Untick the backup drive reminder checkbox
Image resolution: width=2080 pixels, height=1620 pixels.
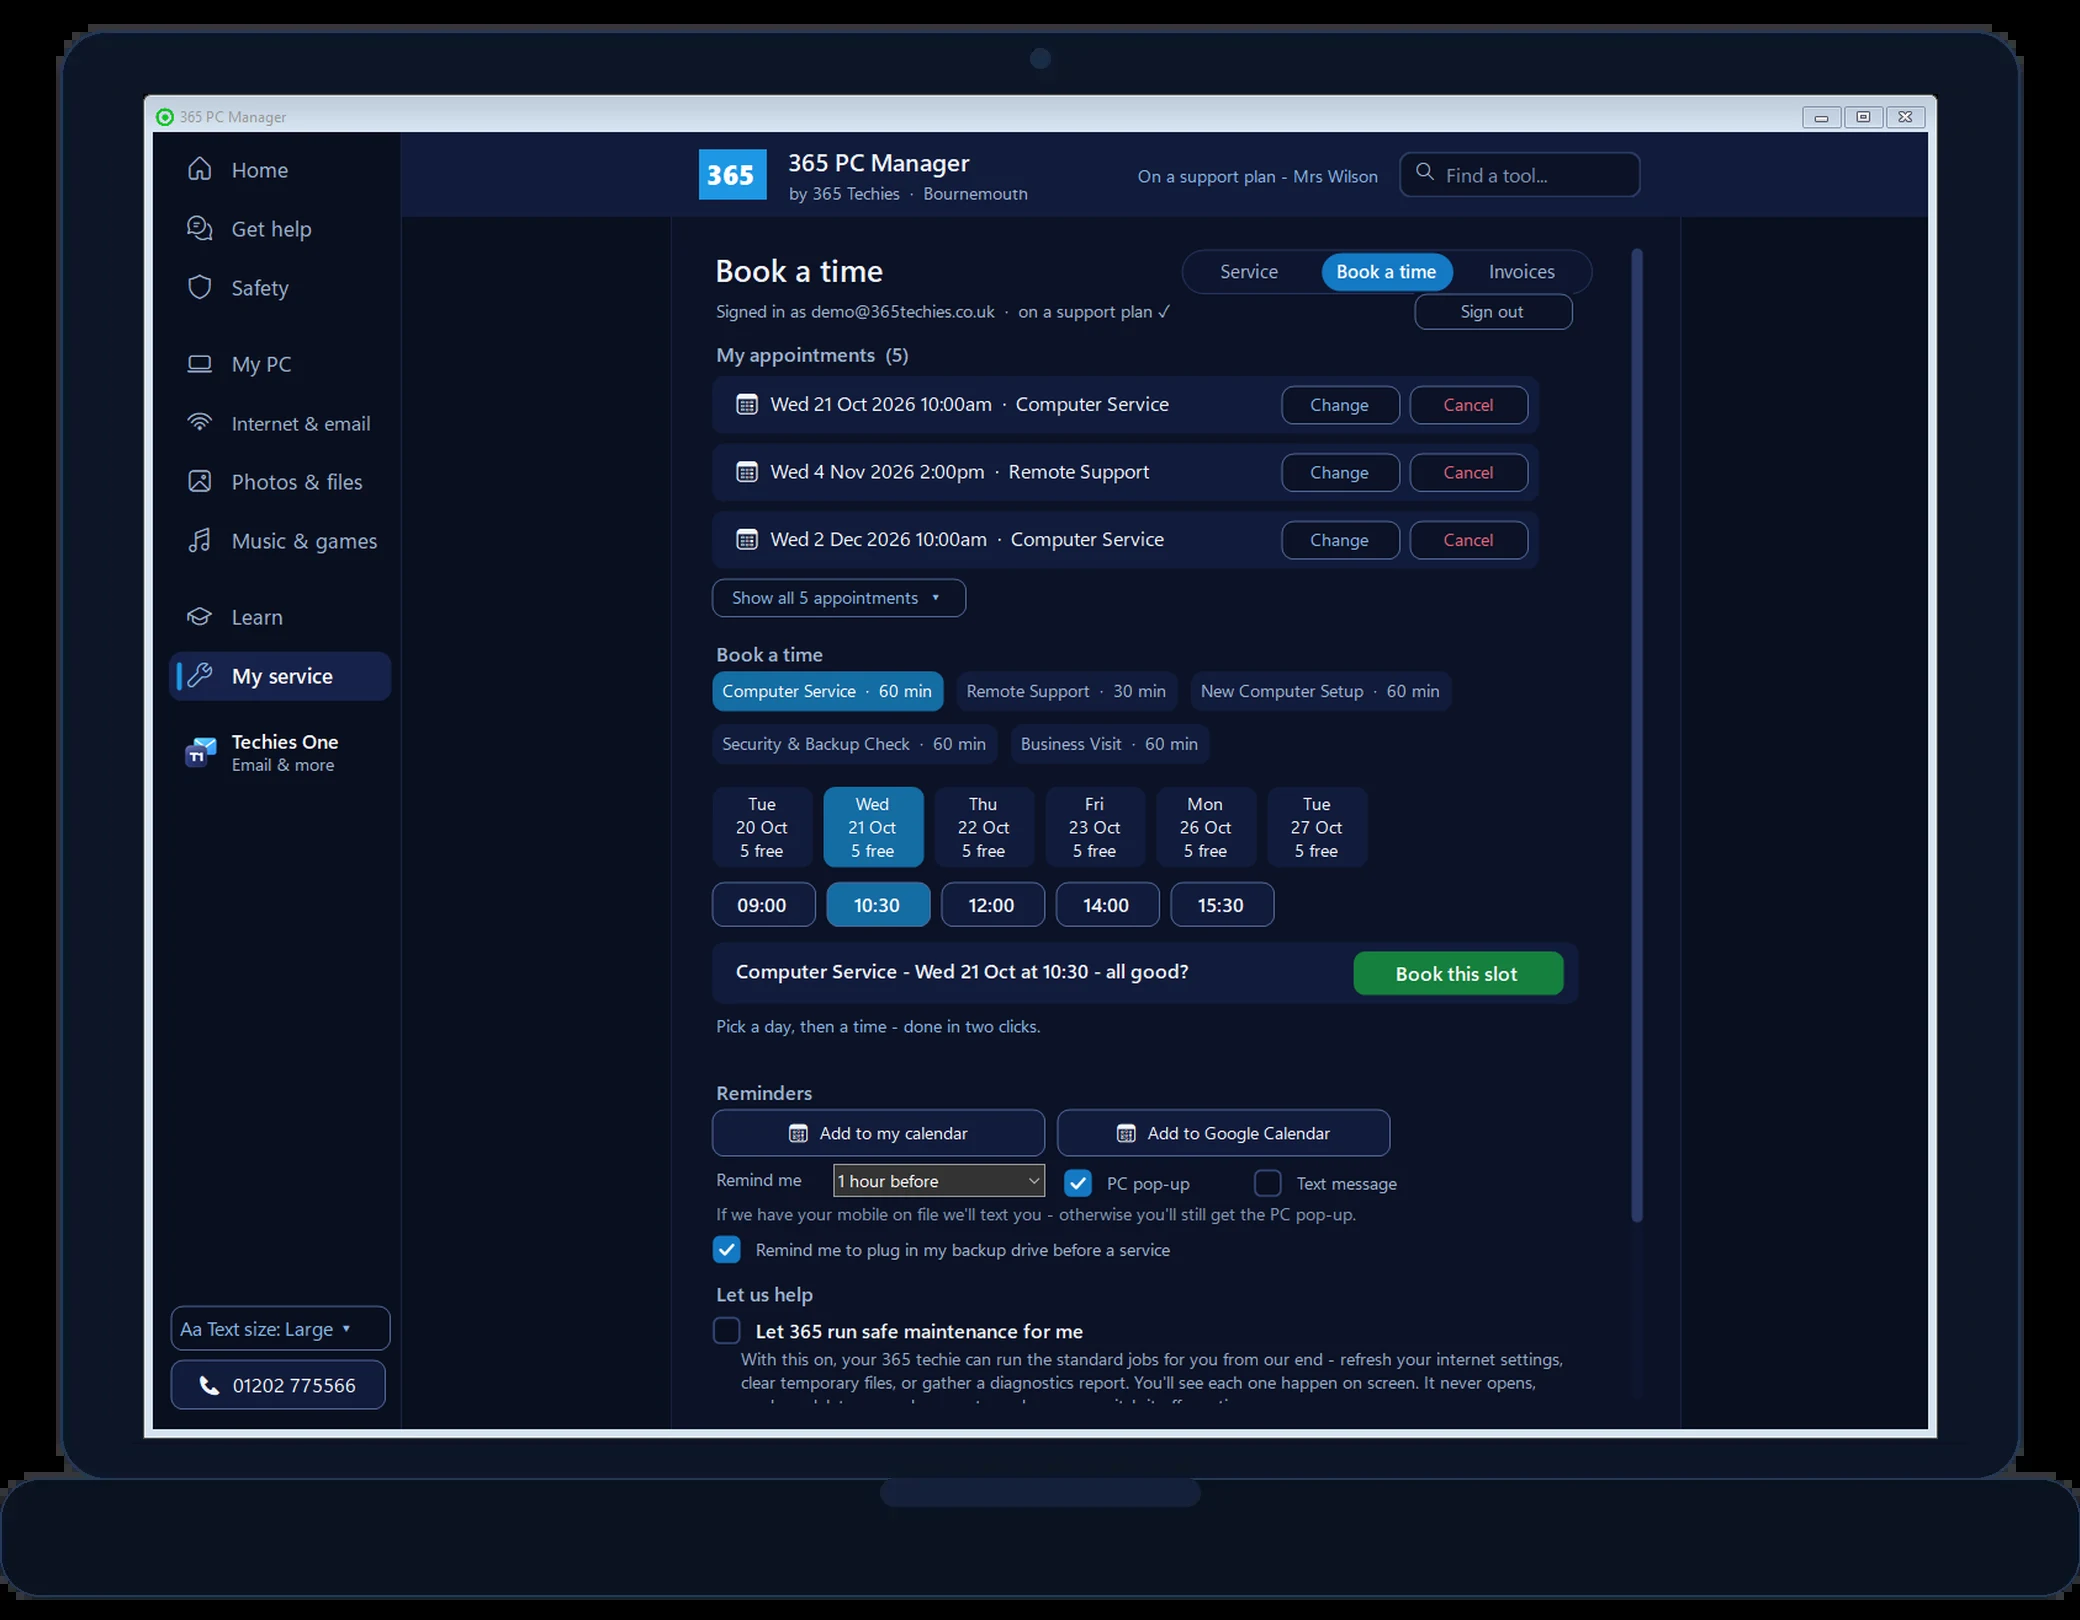click(x=727, y=1249)
